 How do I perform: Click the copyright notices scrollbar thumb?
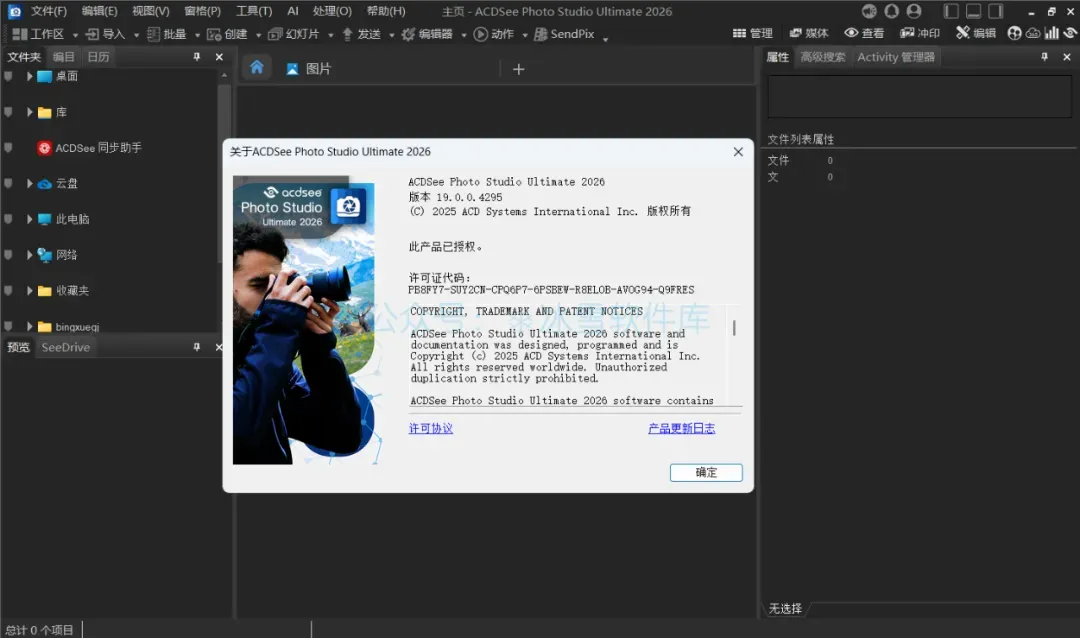click(734, 328)
